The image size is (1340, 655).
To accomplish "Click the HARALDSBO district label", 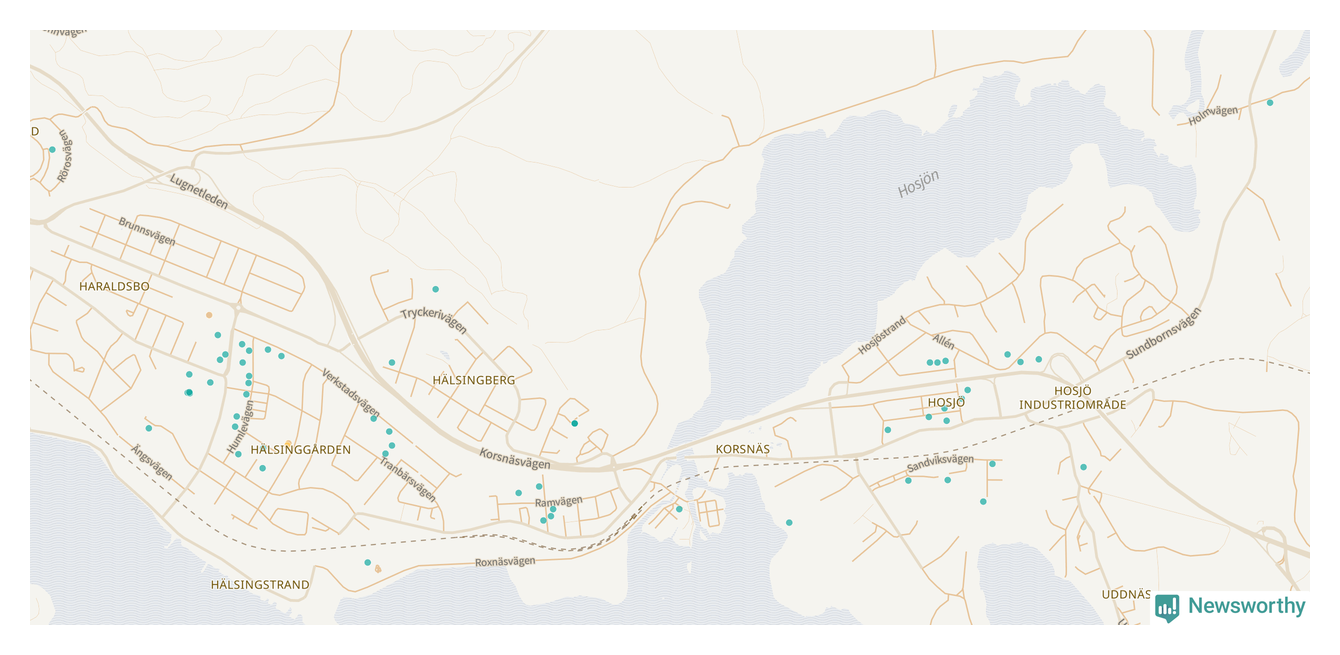I will pos(114,287).
